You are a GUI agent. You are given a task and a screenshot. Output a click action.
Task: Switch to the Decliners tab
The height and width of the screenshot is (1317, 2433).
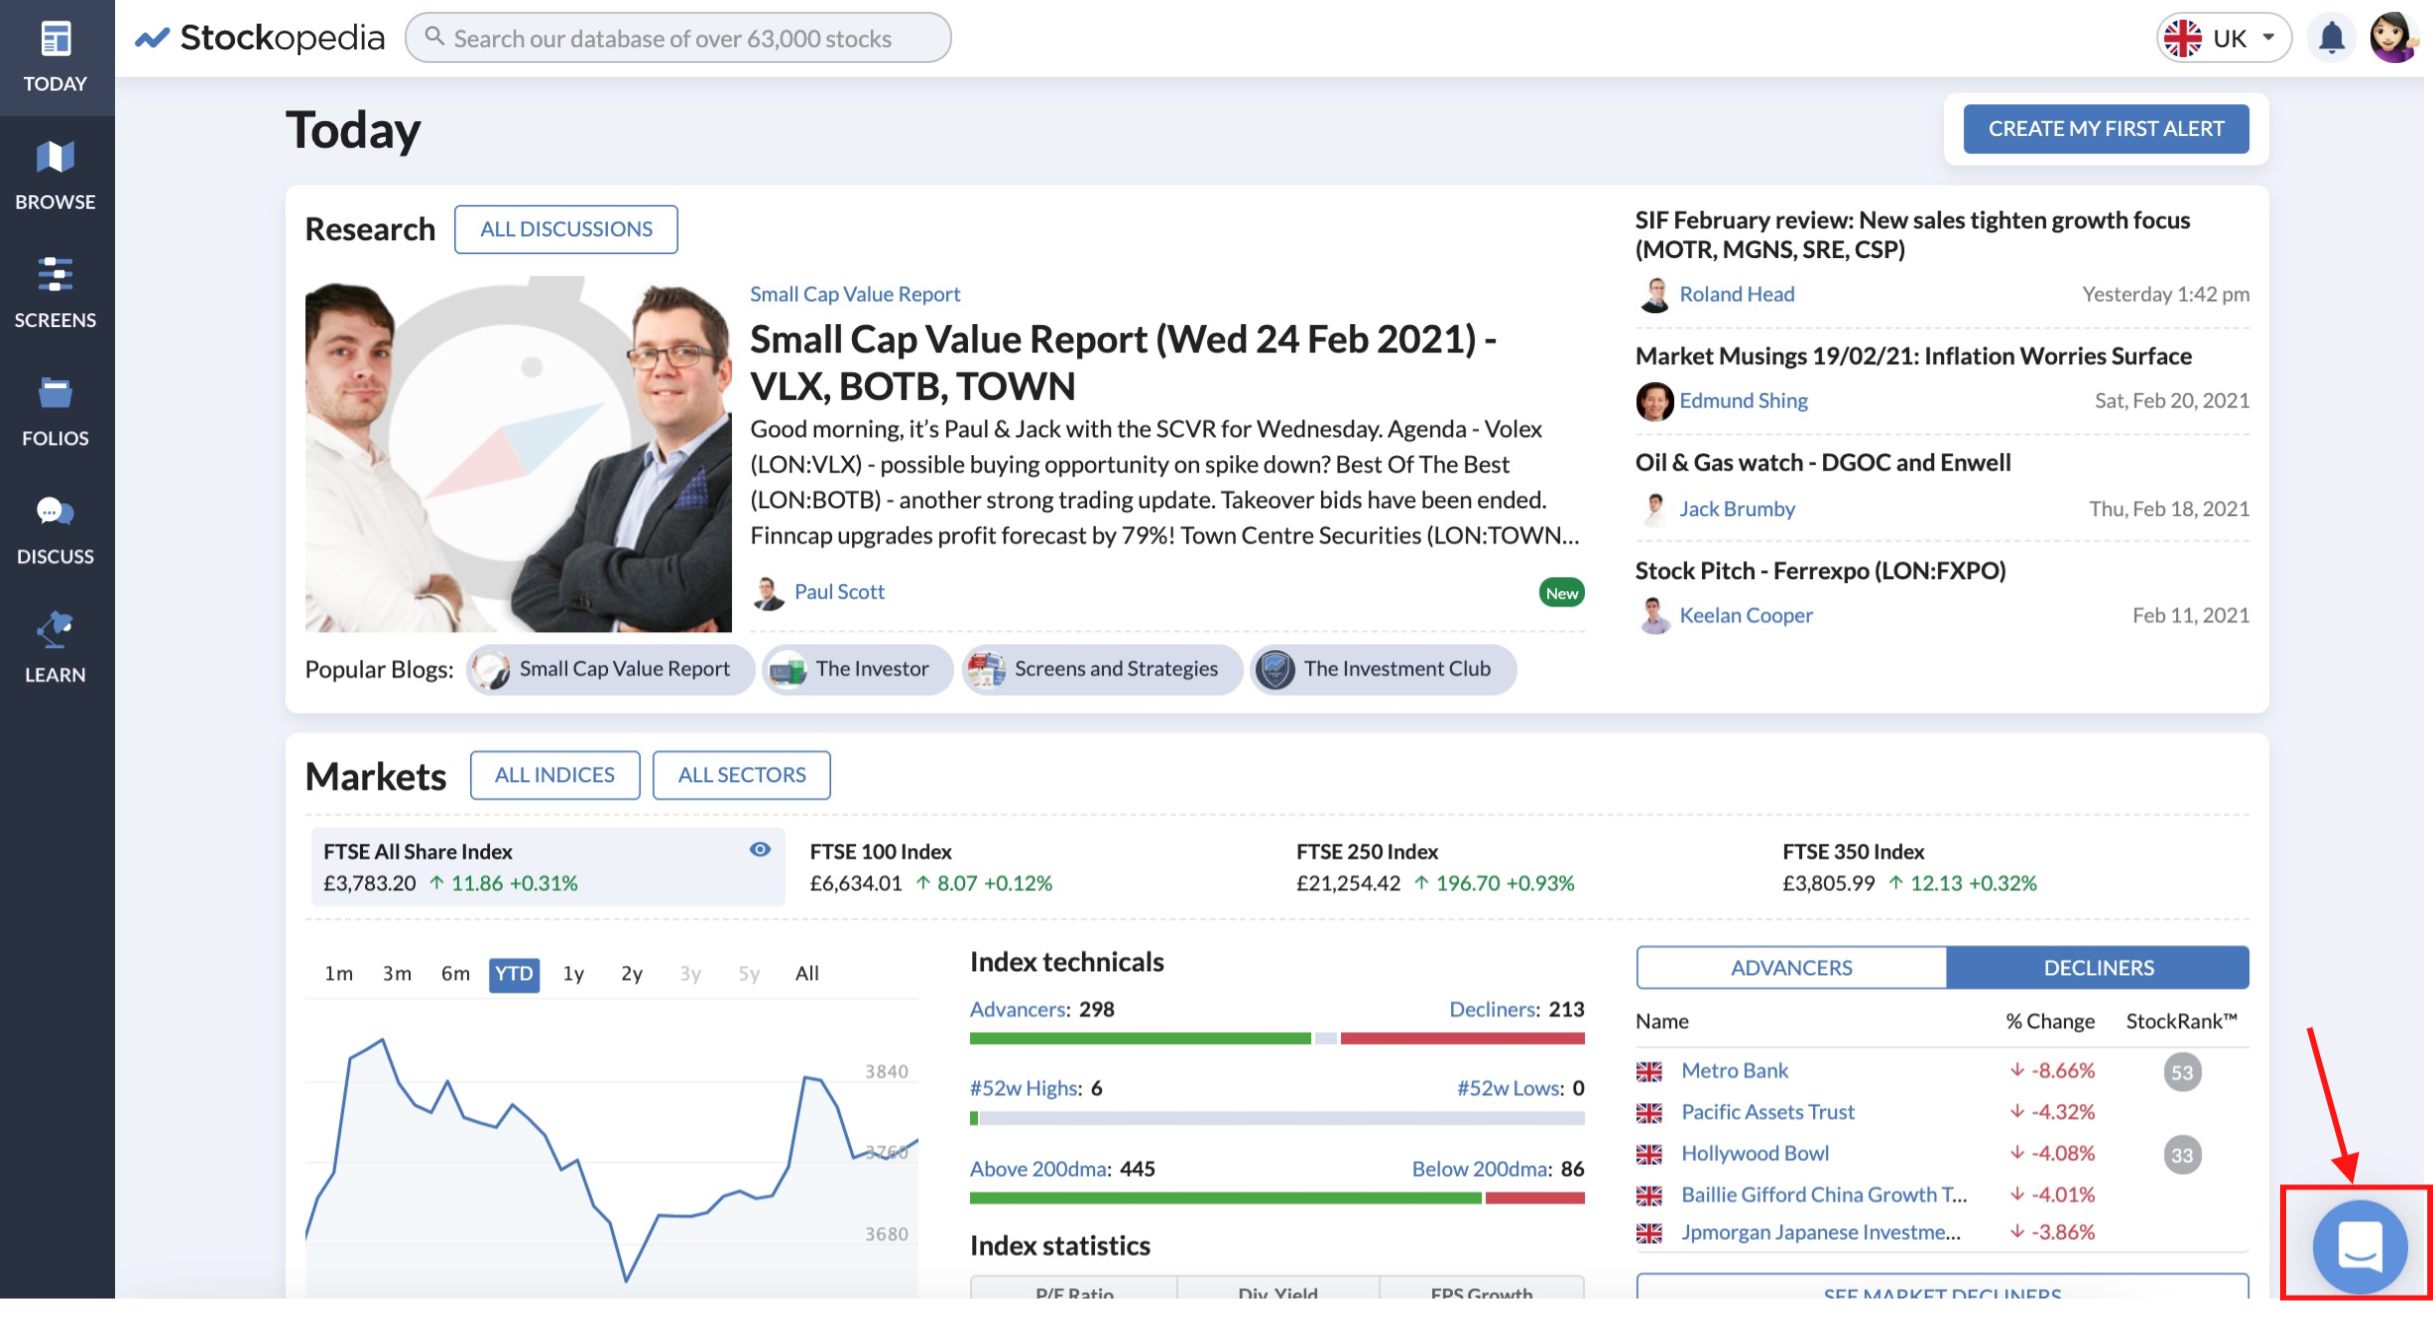coord(2098,968)
